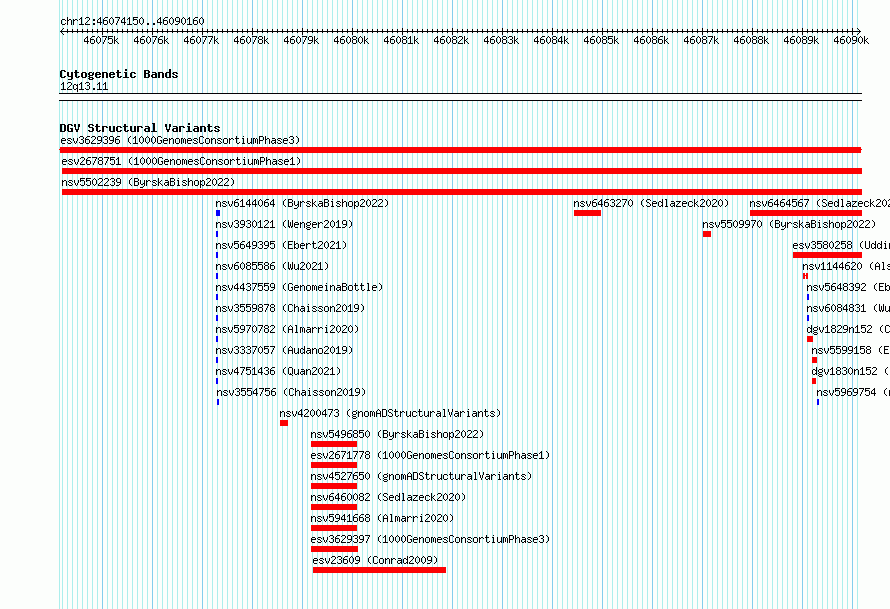This screenshot has height=609, width=890.
Task: Select the red bar under esv3580258
Action: click(827, 255)
